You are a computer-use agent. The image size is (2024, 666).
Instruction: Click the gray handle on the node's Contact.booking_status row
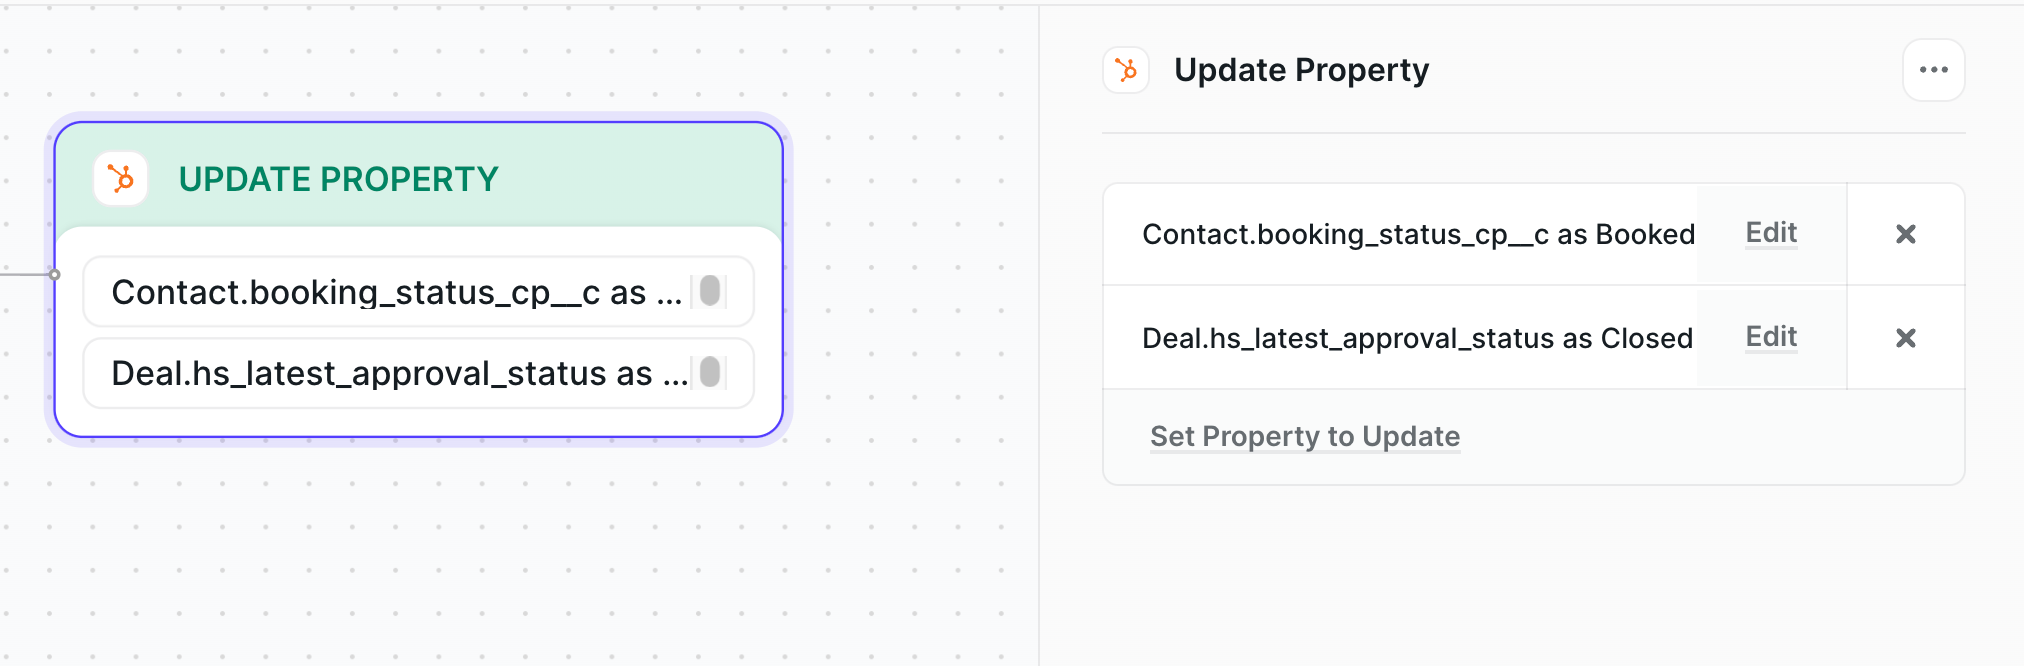point(709,291)
